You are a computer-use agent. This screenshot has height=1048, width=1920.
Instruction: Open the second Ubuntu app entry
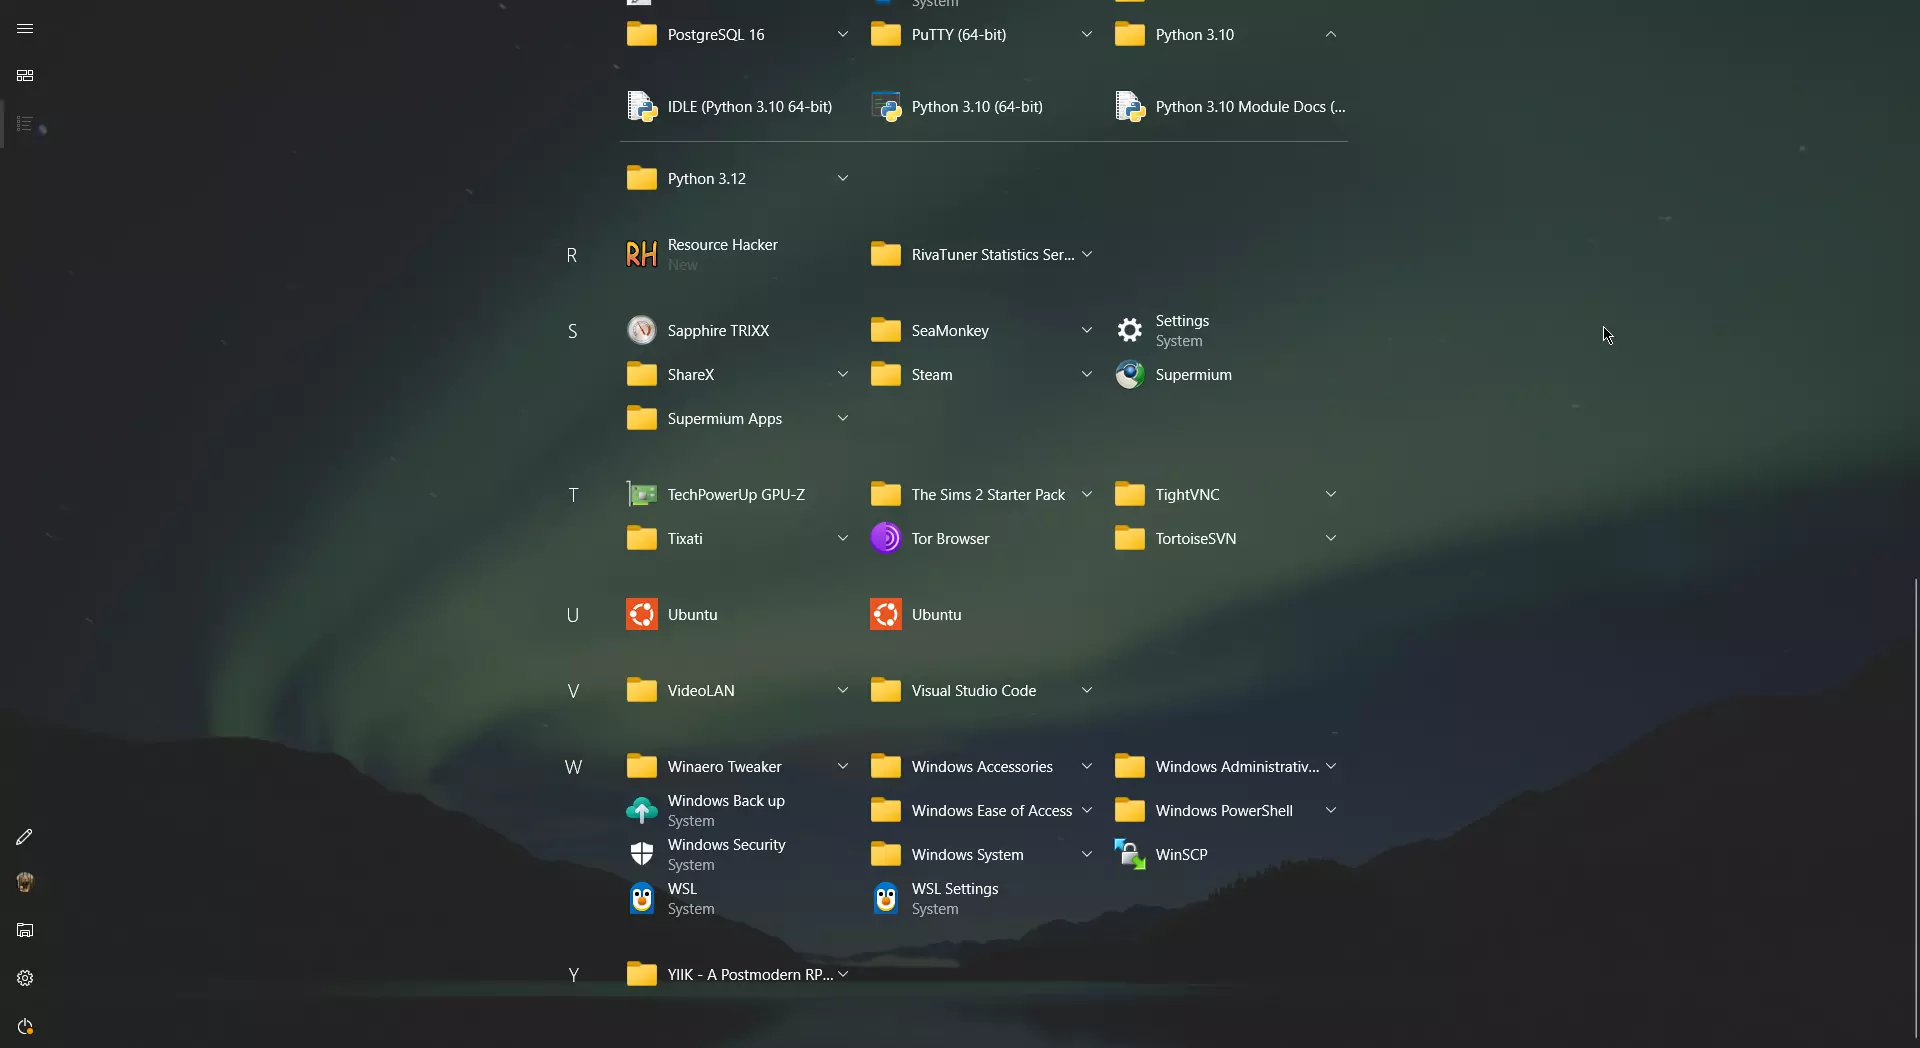(982, 614)
